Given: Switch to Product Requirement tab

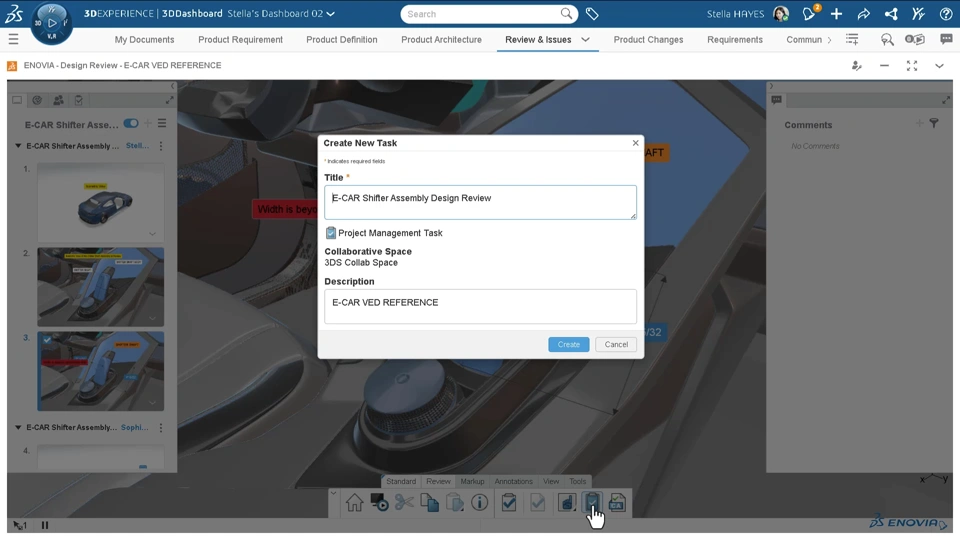Looking at the screenshot, I should tap(241, 39).
